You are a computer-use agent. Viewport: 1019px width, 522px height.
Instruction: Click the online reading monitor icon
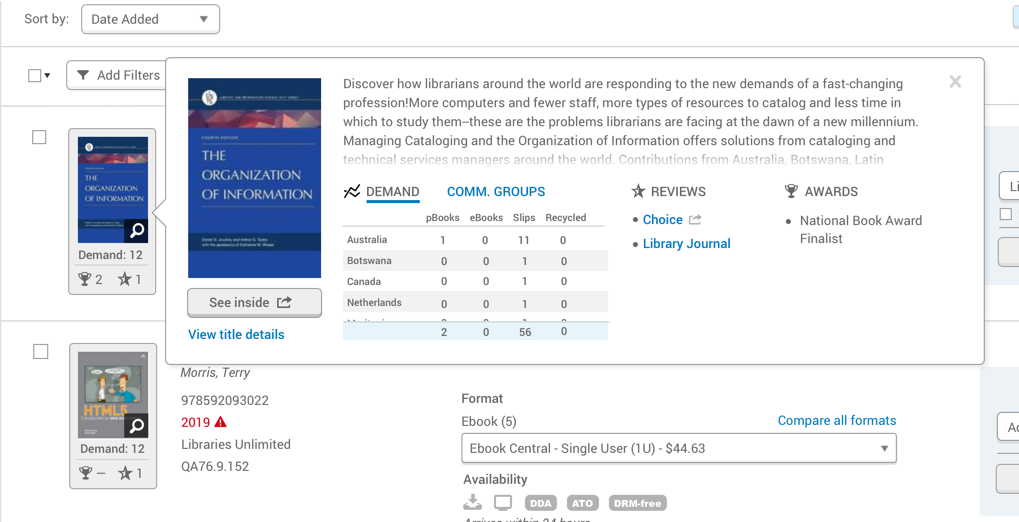tap(503, 502)
